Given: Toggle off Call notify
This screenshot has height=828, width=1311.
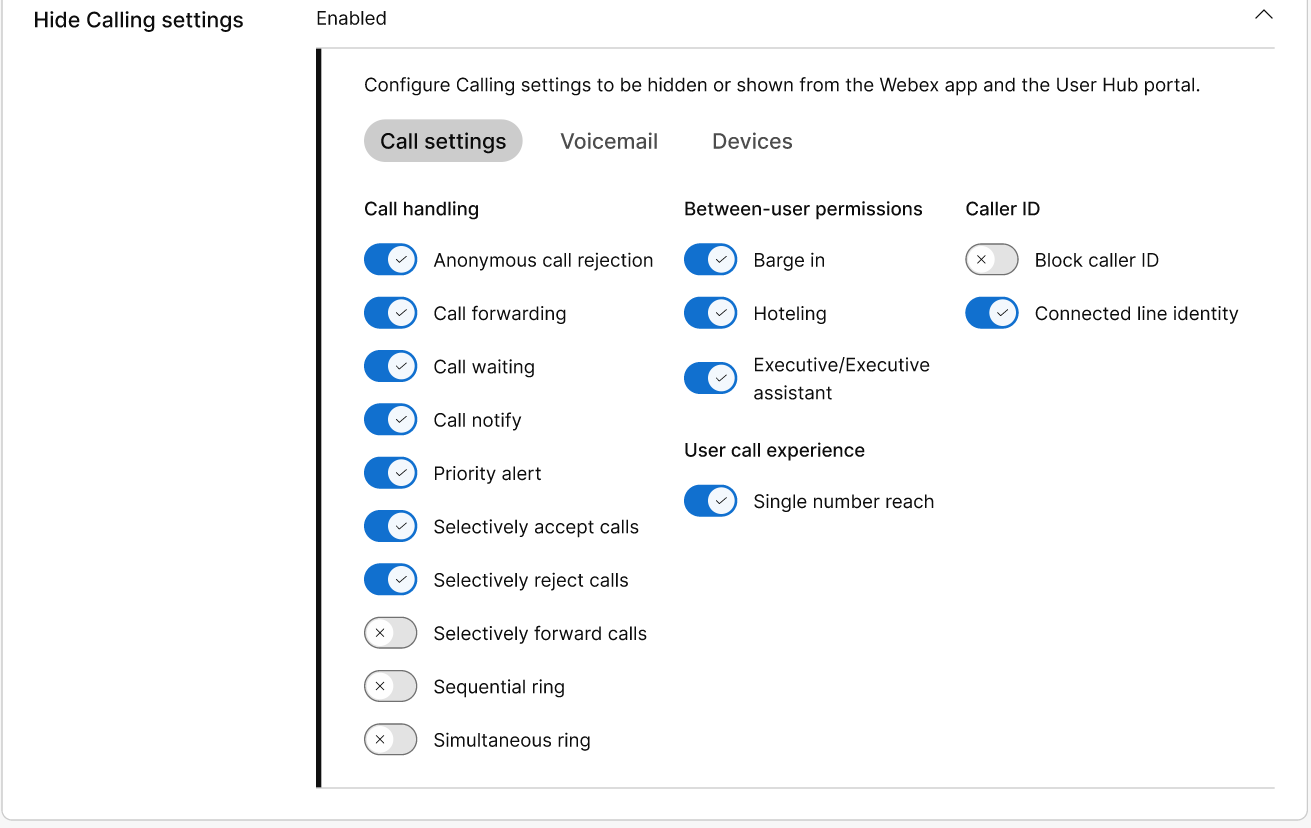Looking at the screenshot, I should tap(391, 419).
